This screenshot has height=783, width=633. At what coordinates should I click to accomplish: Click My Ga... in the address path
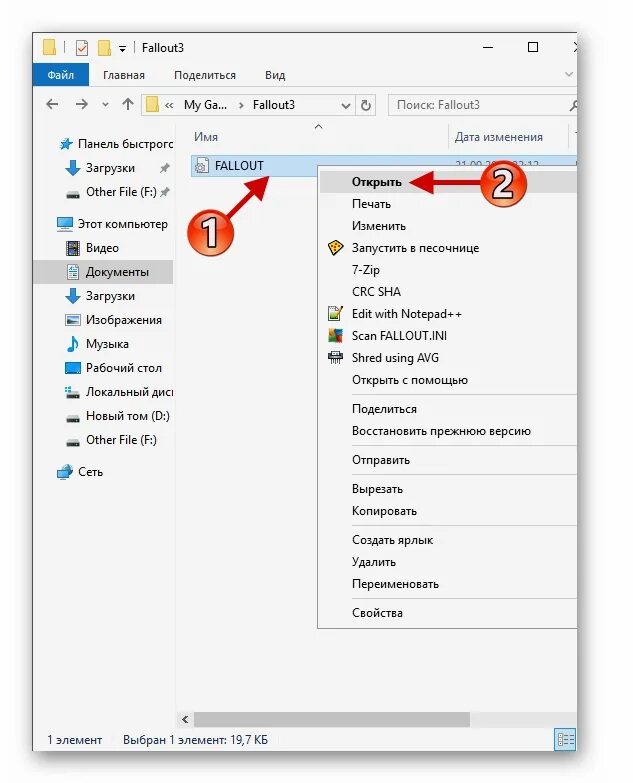click(x=205, y=105)
